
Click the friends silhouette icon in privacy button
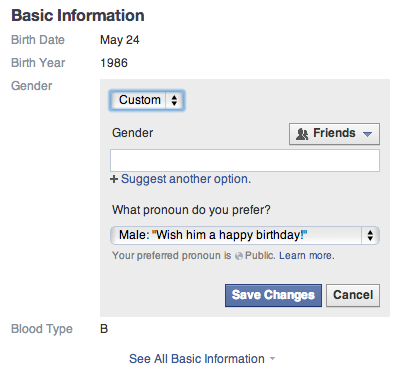coord(302,134)
